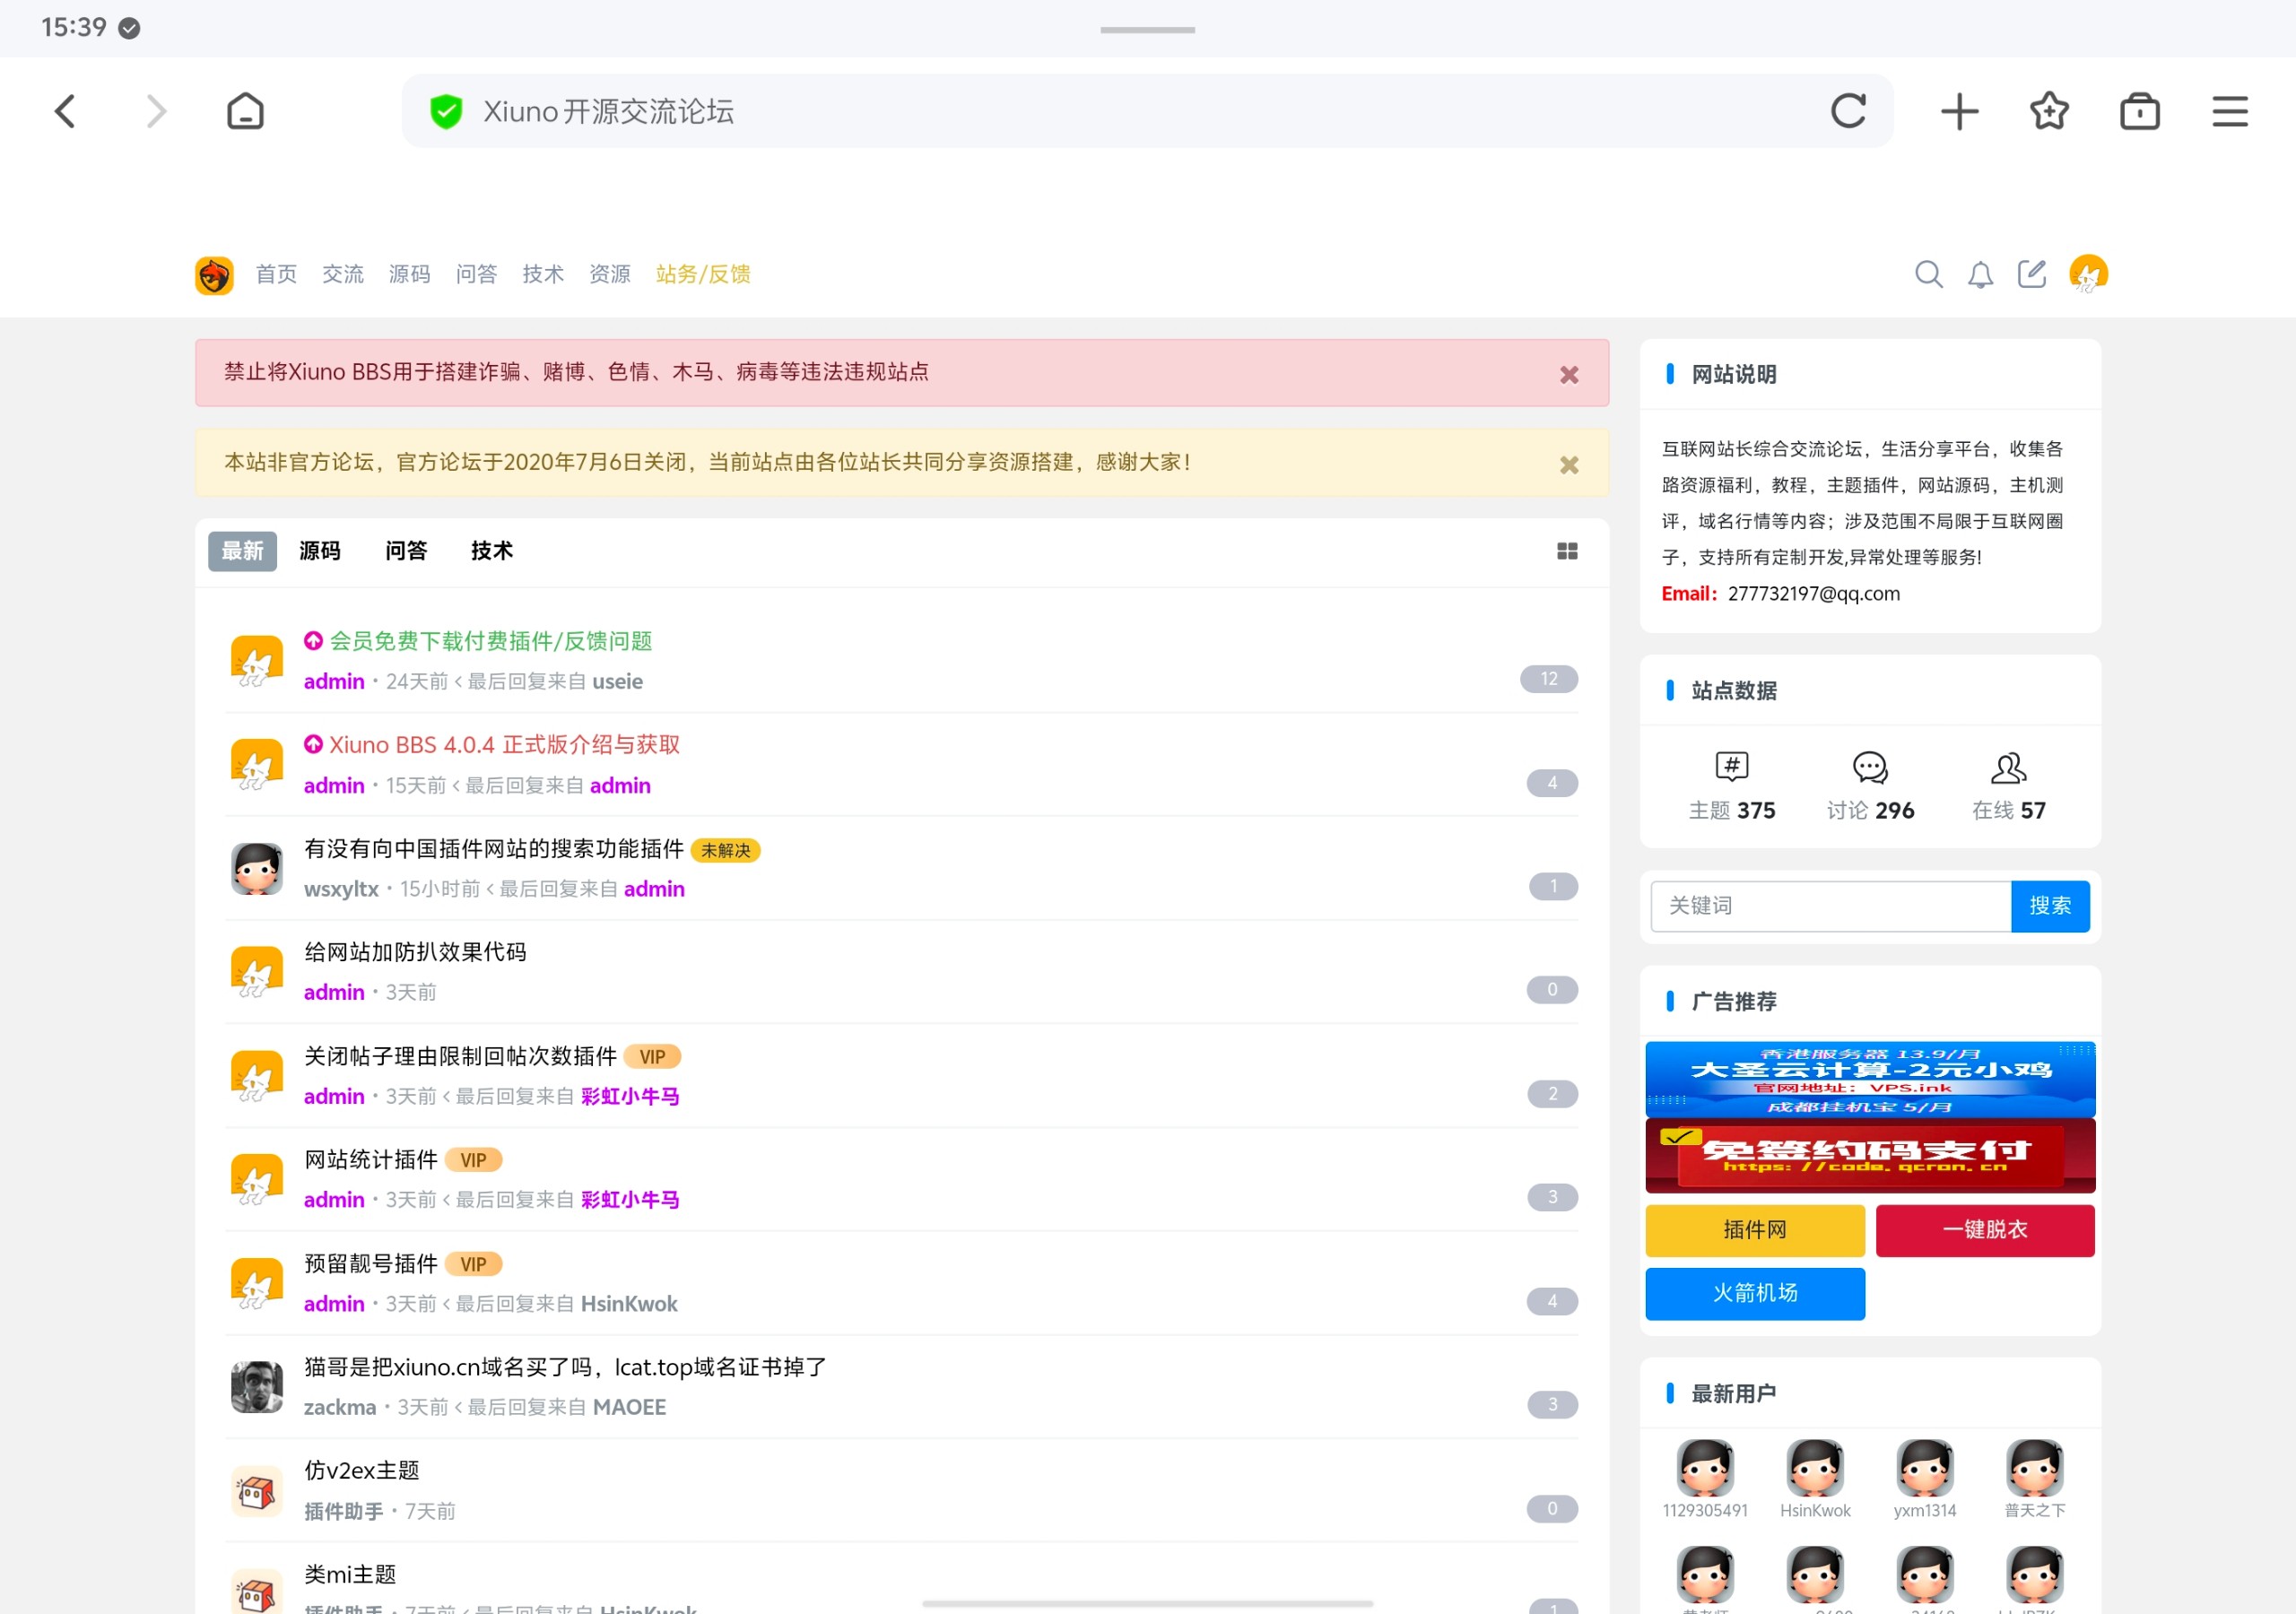Open a new tab with plus icon
2296x1614 pixels.
[x=1959, y=111]
